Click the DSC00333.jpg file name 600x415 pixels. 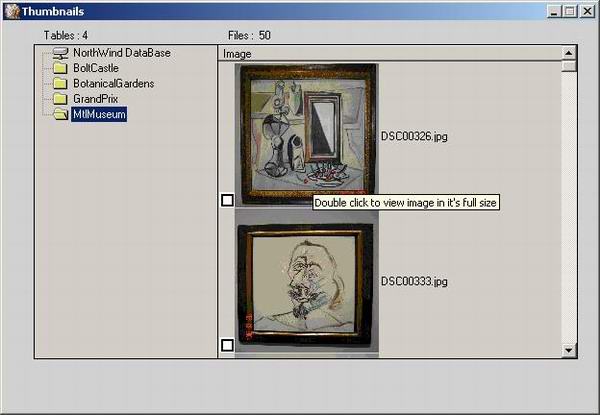pos(414,282)
